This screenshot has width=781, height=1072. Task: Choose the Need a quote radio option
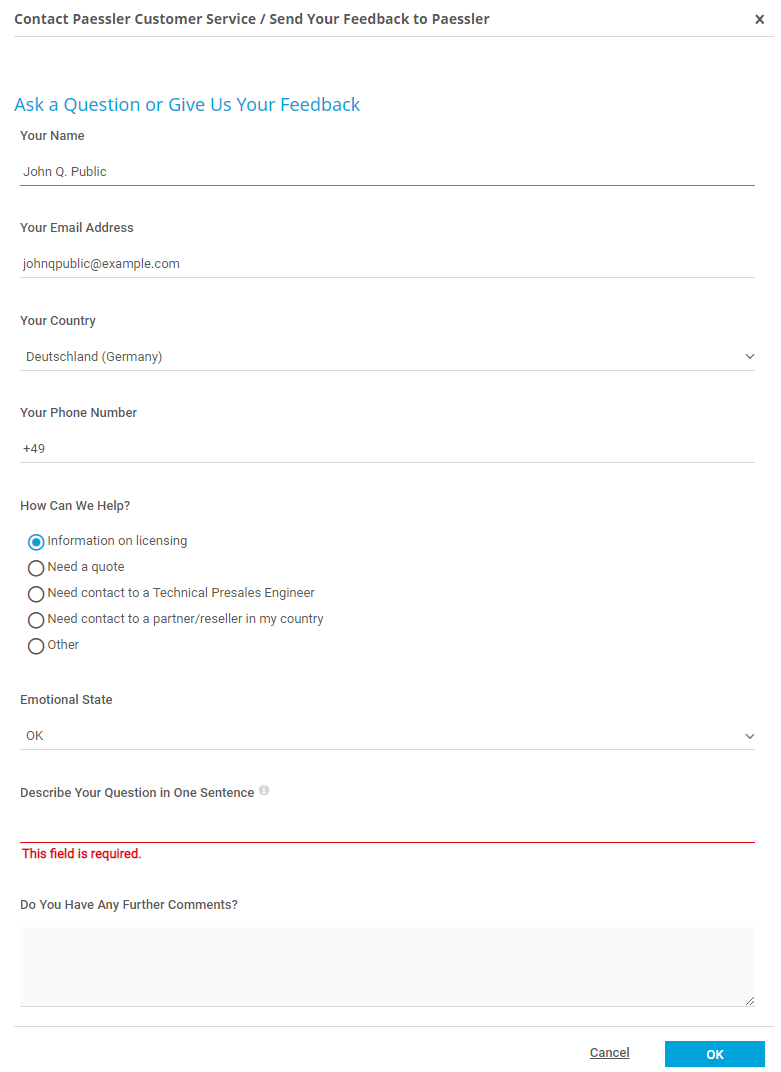click(36, 568)
